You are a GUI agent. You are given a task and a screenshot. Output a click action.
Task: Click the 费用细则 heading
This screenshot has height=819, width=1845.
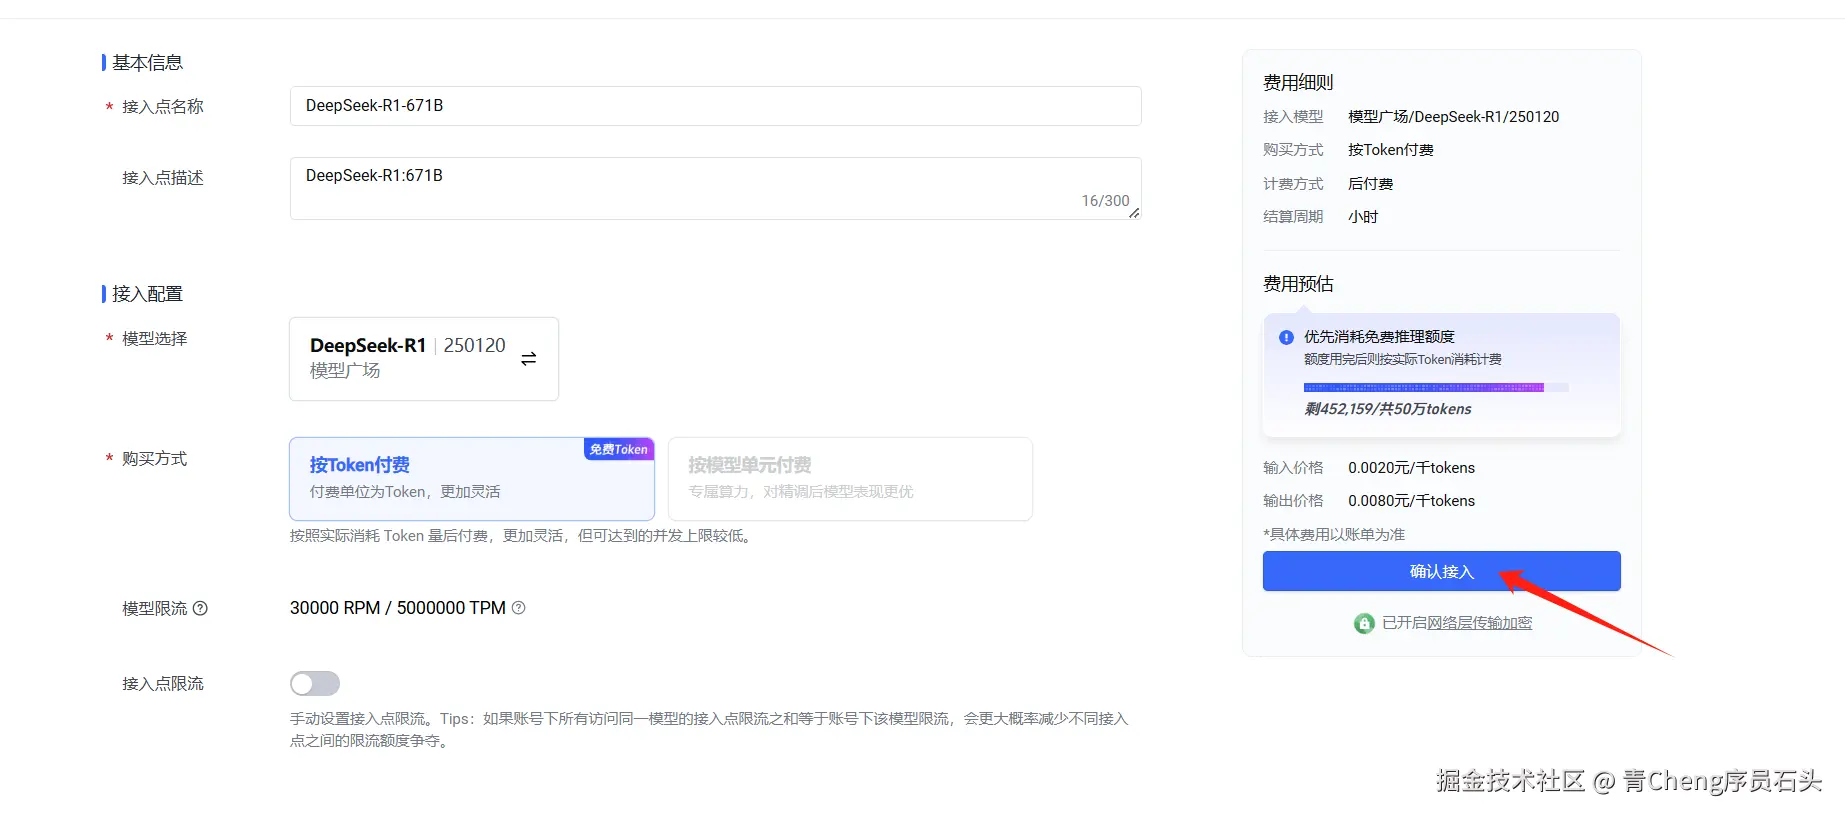click(1298, 83)
